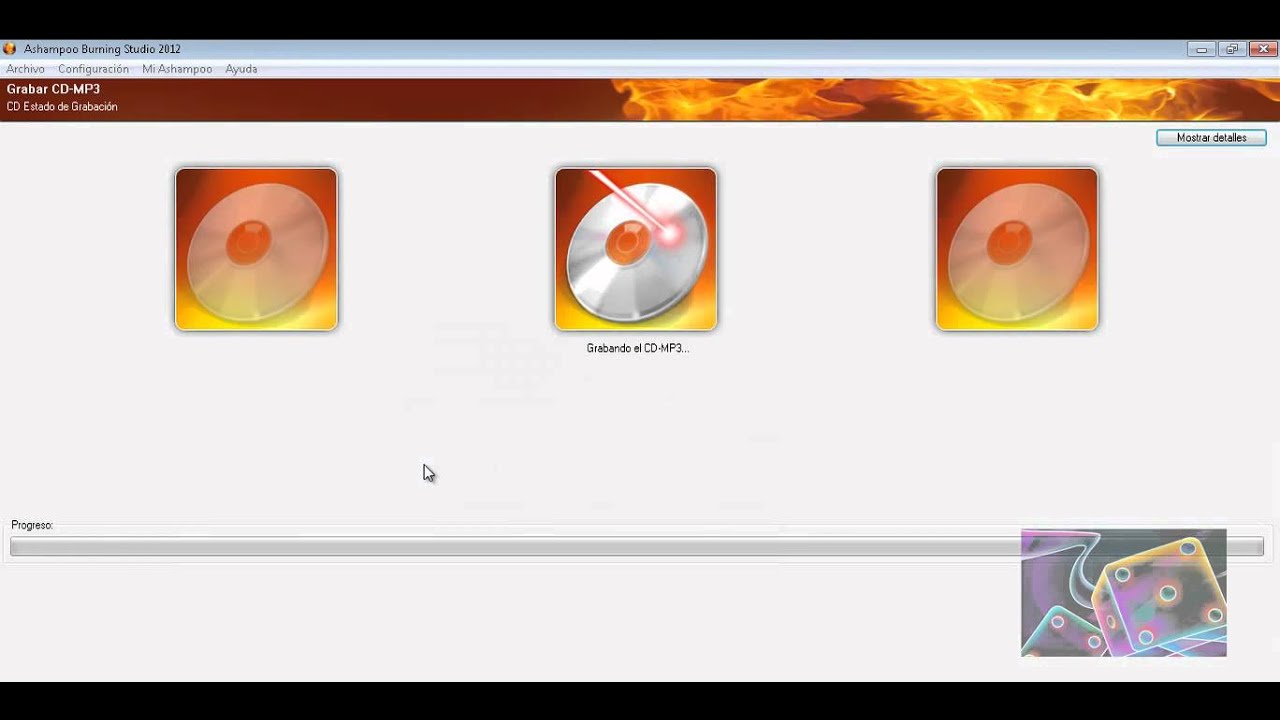Click the dice thumbnail overlay

click(x=1124, y=593)
